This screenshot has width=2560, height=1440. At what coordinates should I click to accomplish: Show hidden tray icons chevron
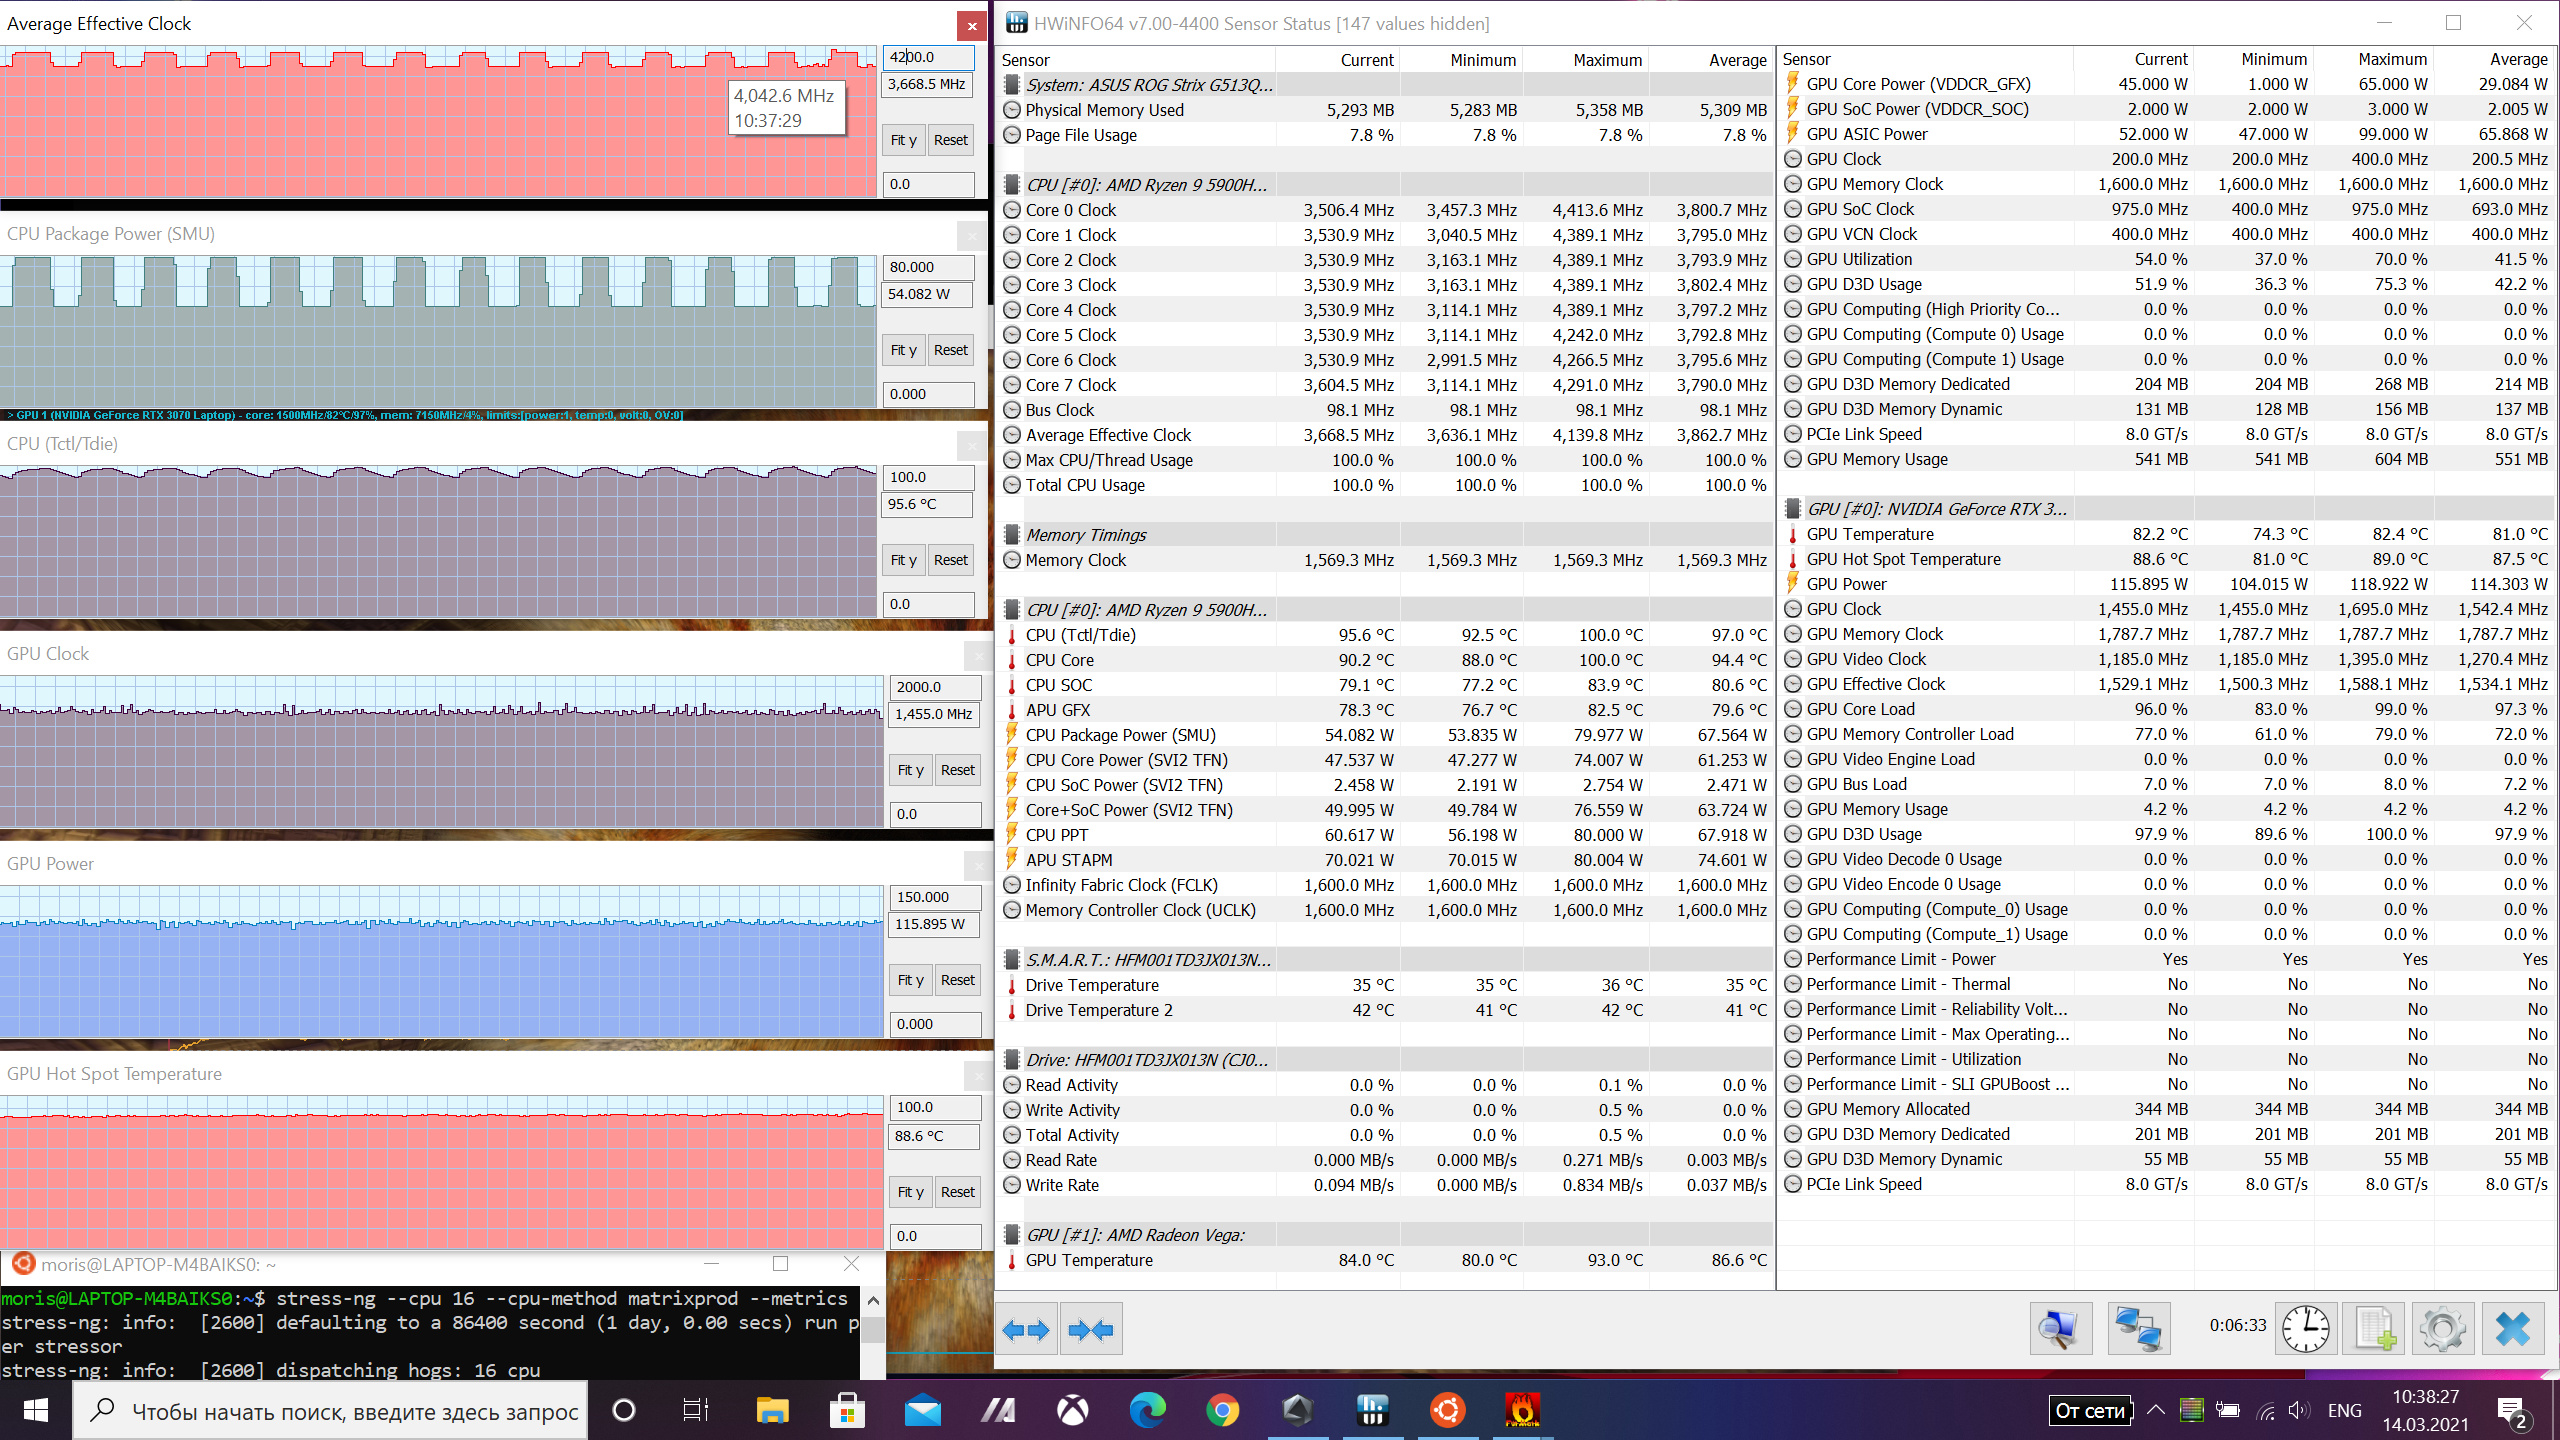click(2156, 1411)
